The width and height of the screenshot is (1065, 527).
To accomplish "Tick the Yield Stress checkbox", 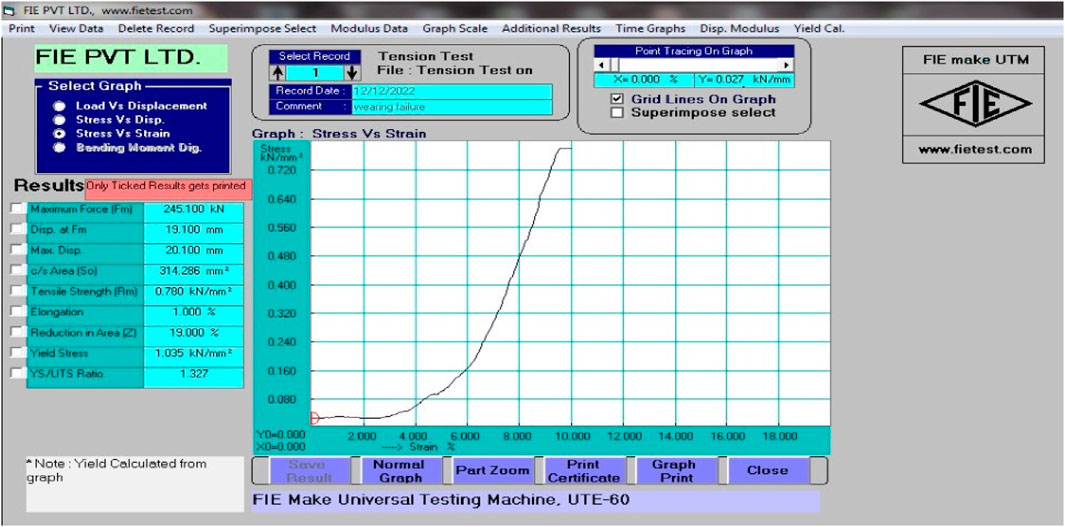I will tap(17, 352).
